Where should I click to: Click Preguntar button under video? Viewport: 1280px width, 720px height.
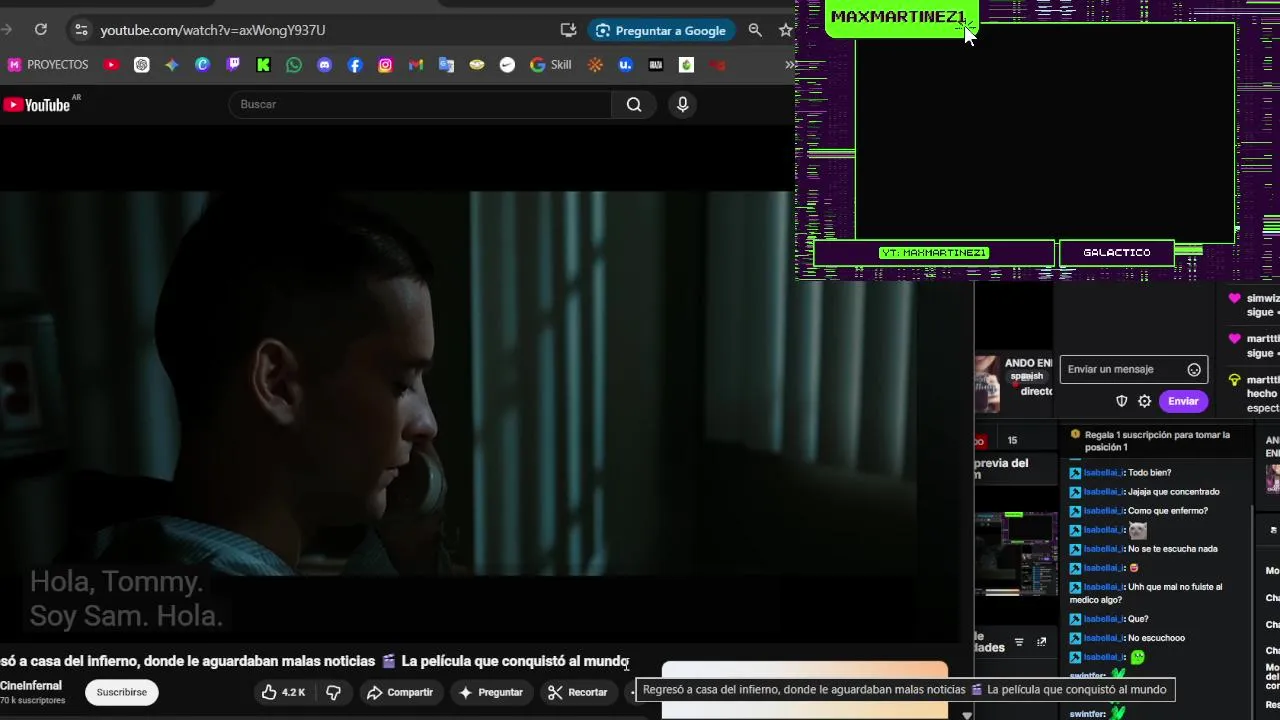[x=491, y=692]
